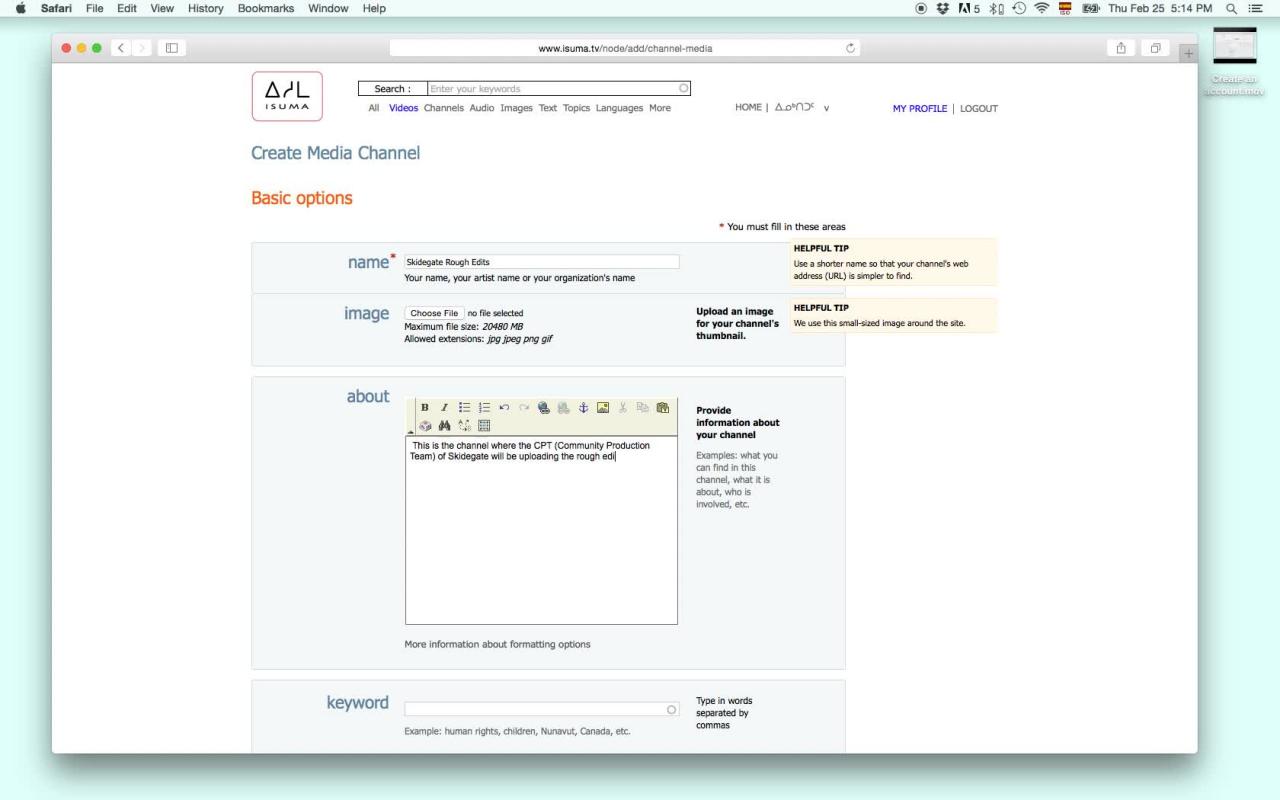Image resolution: width=1280 pixels, height=800 pixels.
Task: Insert a hyperlink using the globe icon
Action: 544,407
